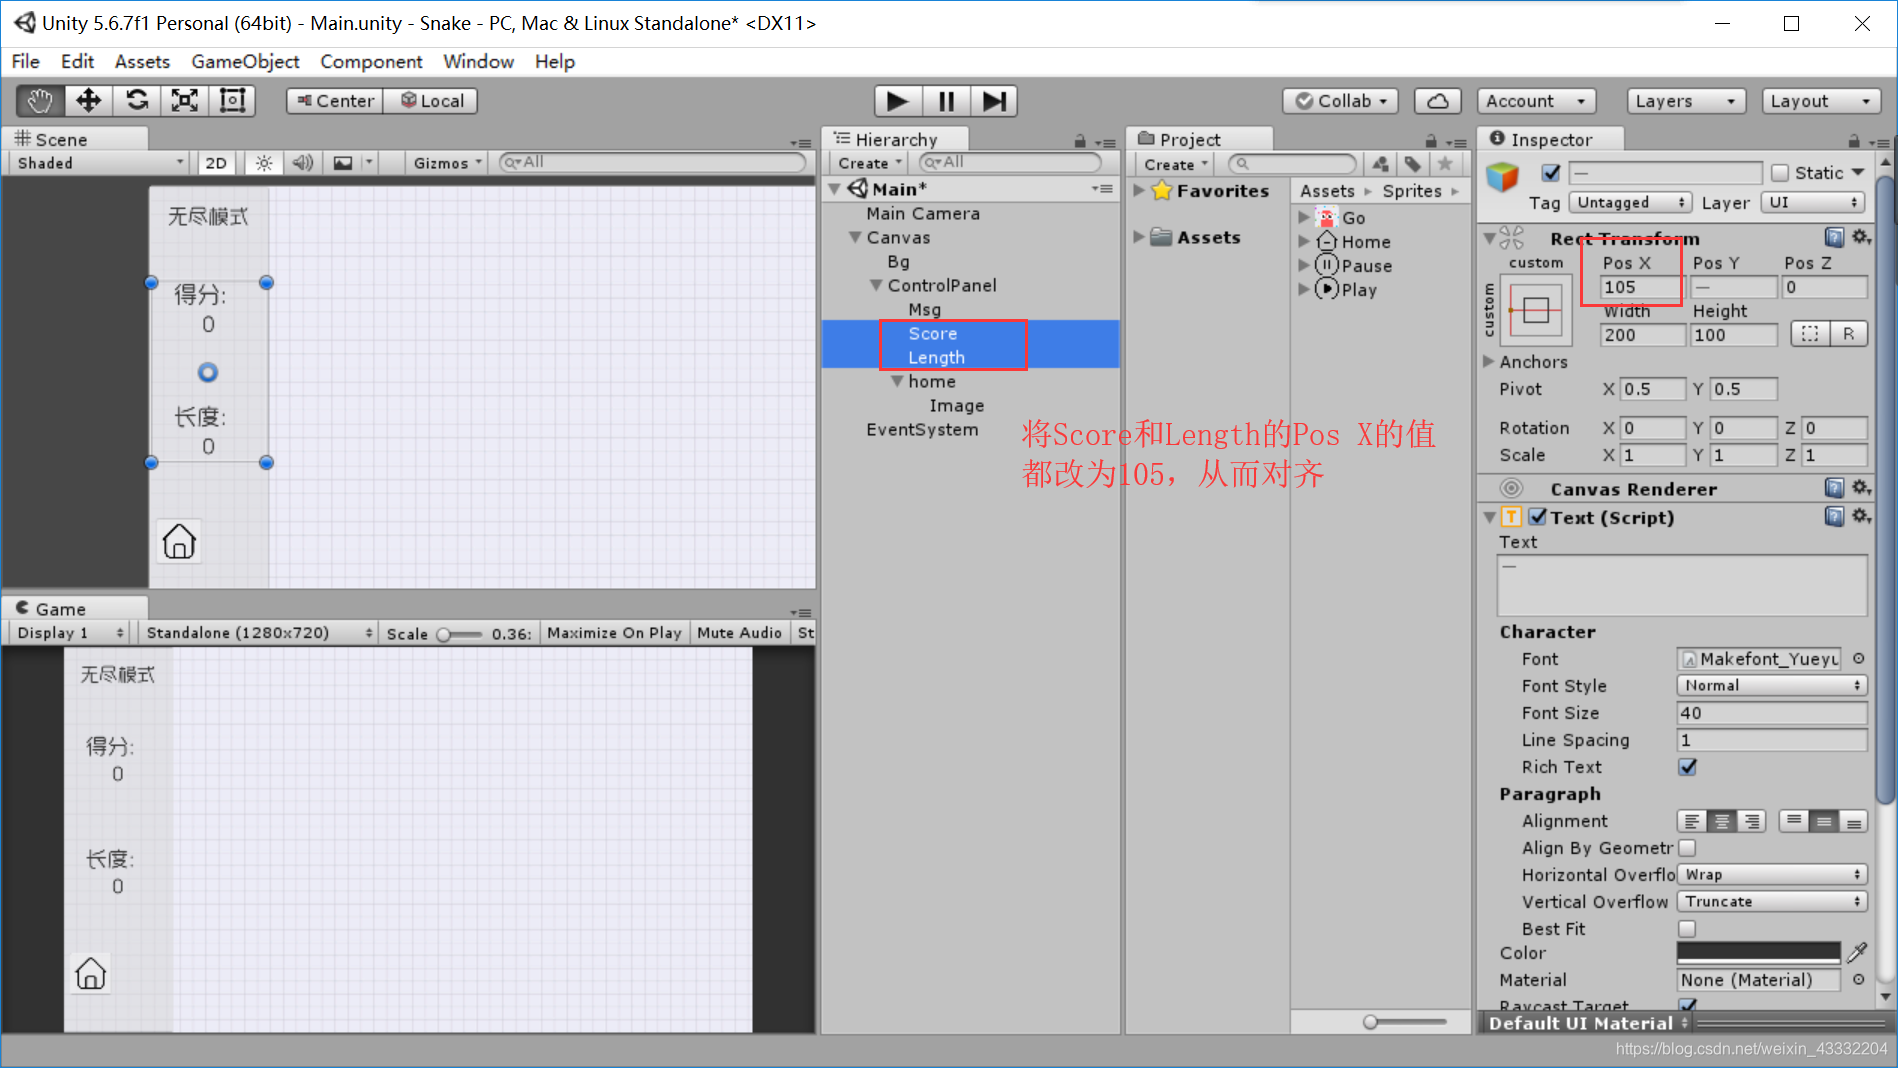Toggle 2D scene view mode

(216, 163)
